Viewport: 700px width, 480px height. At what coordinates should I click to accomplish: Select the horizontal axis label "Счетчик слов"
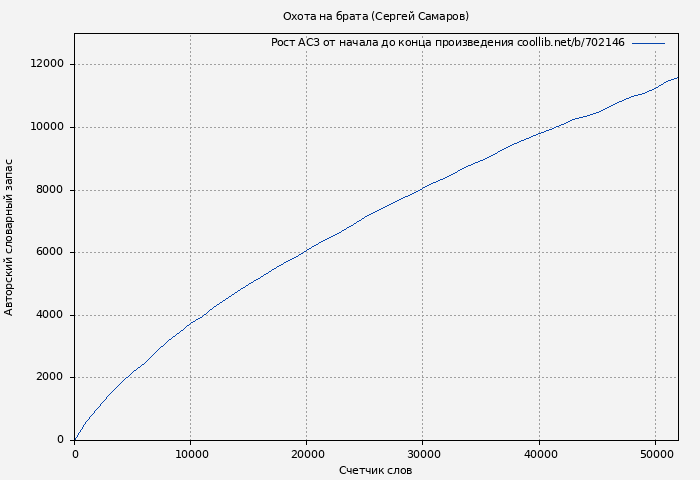click(x=375, y=470)
